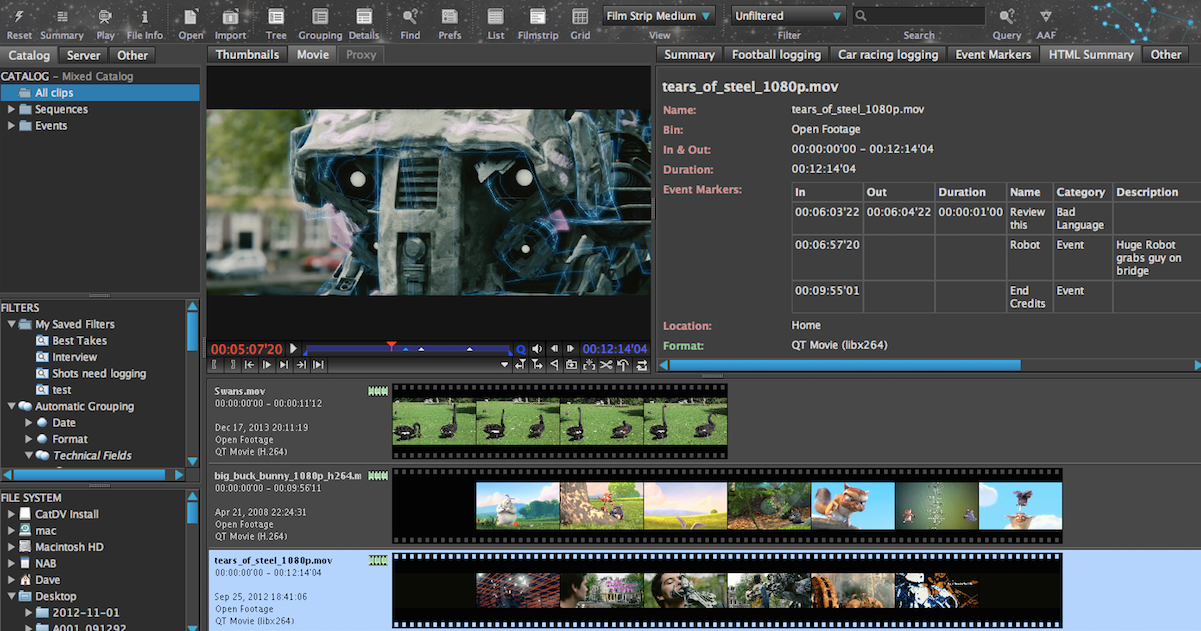Click inside the Search field
The height and width of the screenshot is (631, 1201).
(x=919, y=16)
